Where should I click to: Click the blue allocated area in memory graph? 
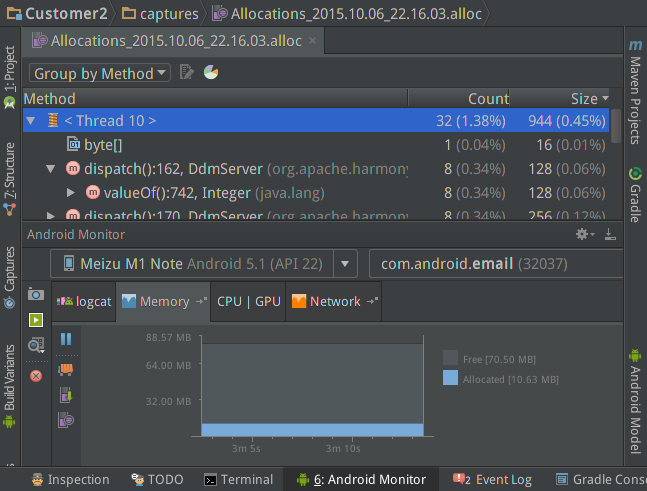click(x=312, y=430)
